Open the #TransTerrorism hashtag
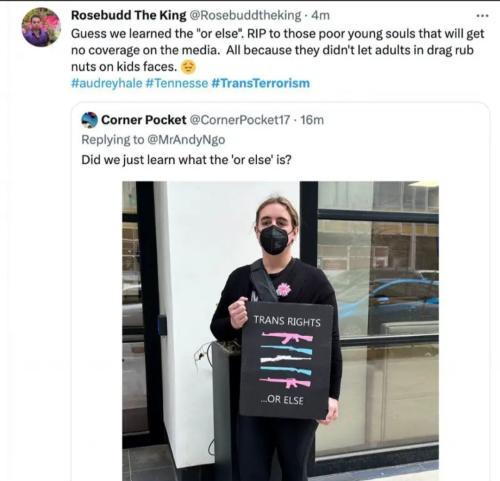The image size is (500, 481). [x=261, y=83]
